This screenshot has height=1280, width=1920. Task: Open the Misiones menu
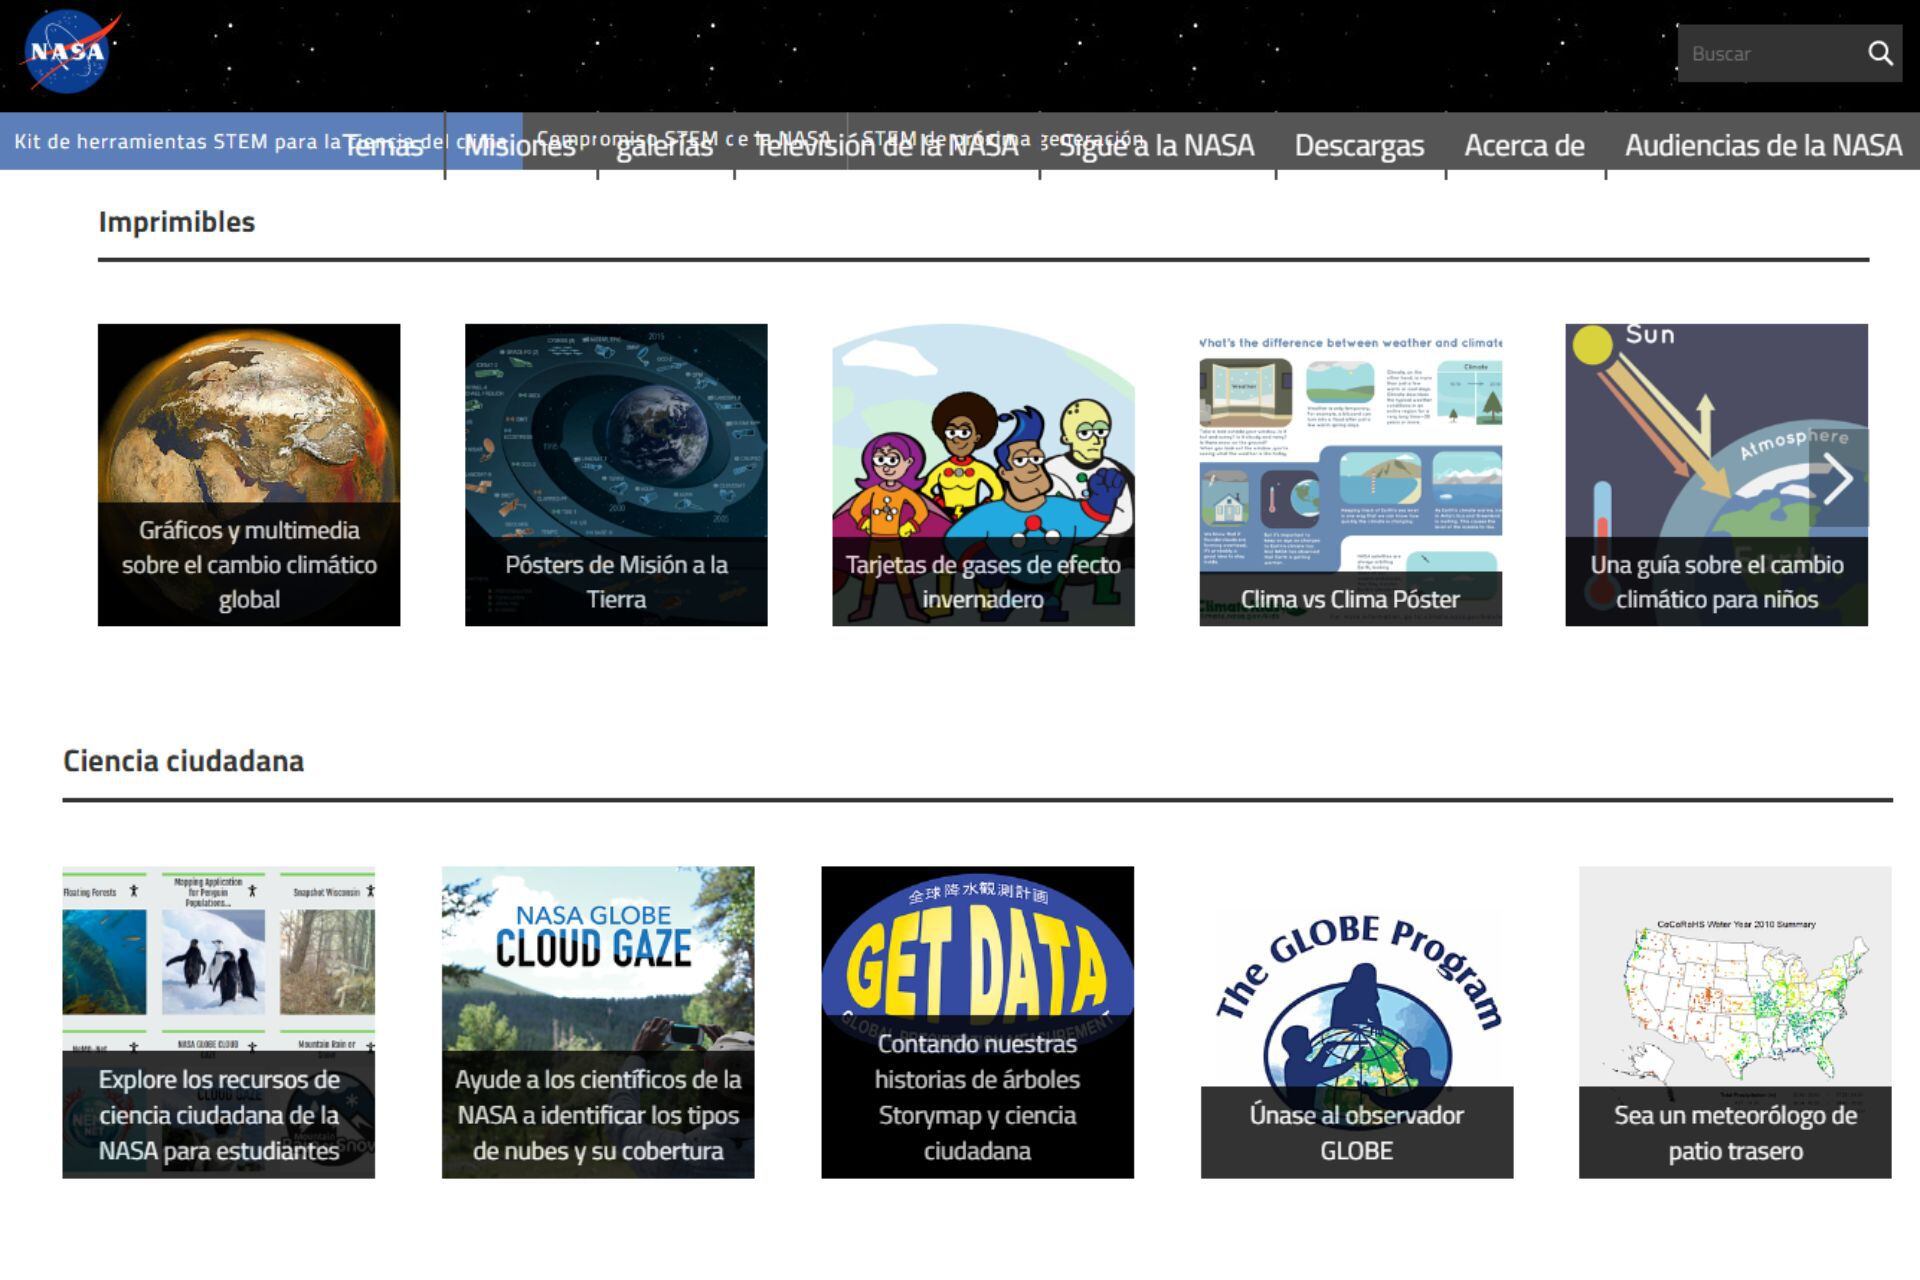(x=520, y=146)
